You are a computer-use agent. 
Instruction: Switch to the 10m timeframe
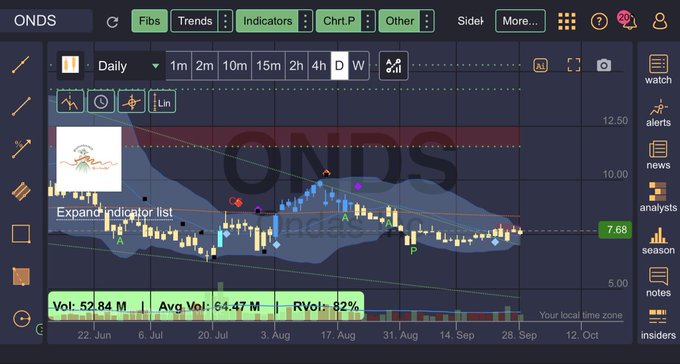pyautogui.click(x=235, y=66)
